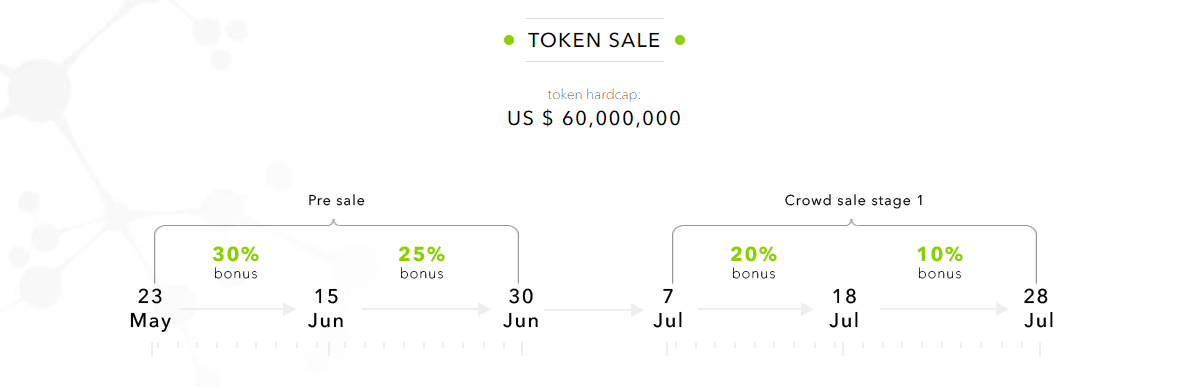
Task: Click the arrow between 23 May and 15 Jun
Action: 238,309
